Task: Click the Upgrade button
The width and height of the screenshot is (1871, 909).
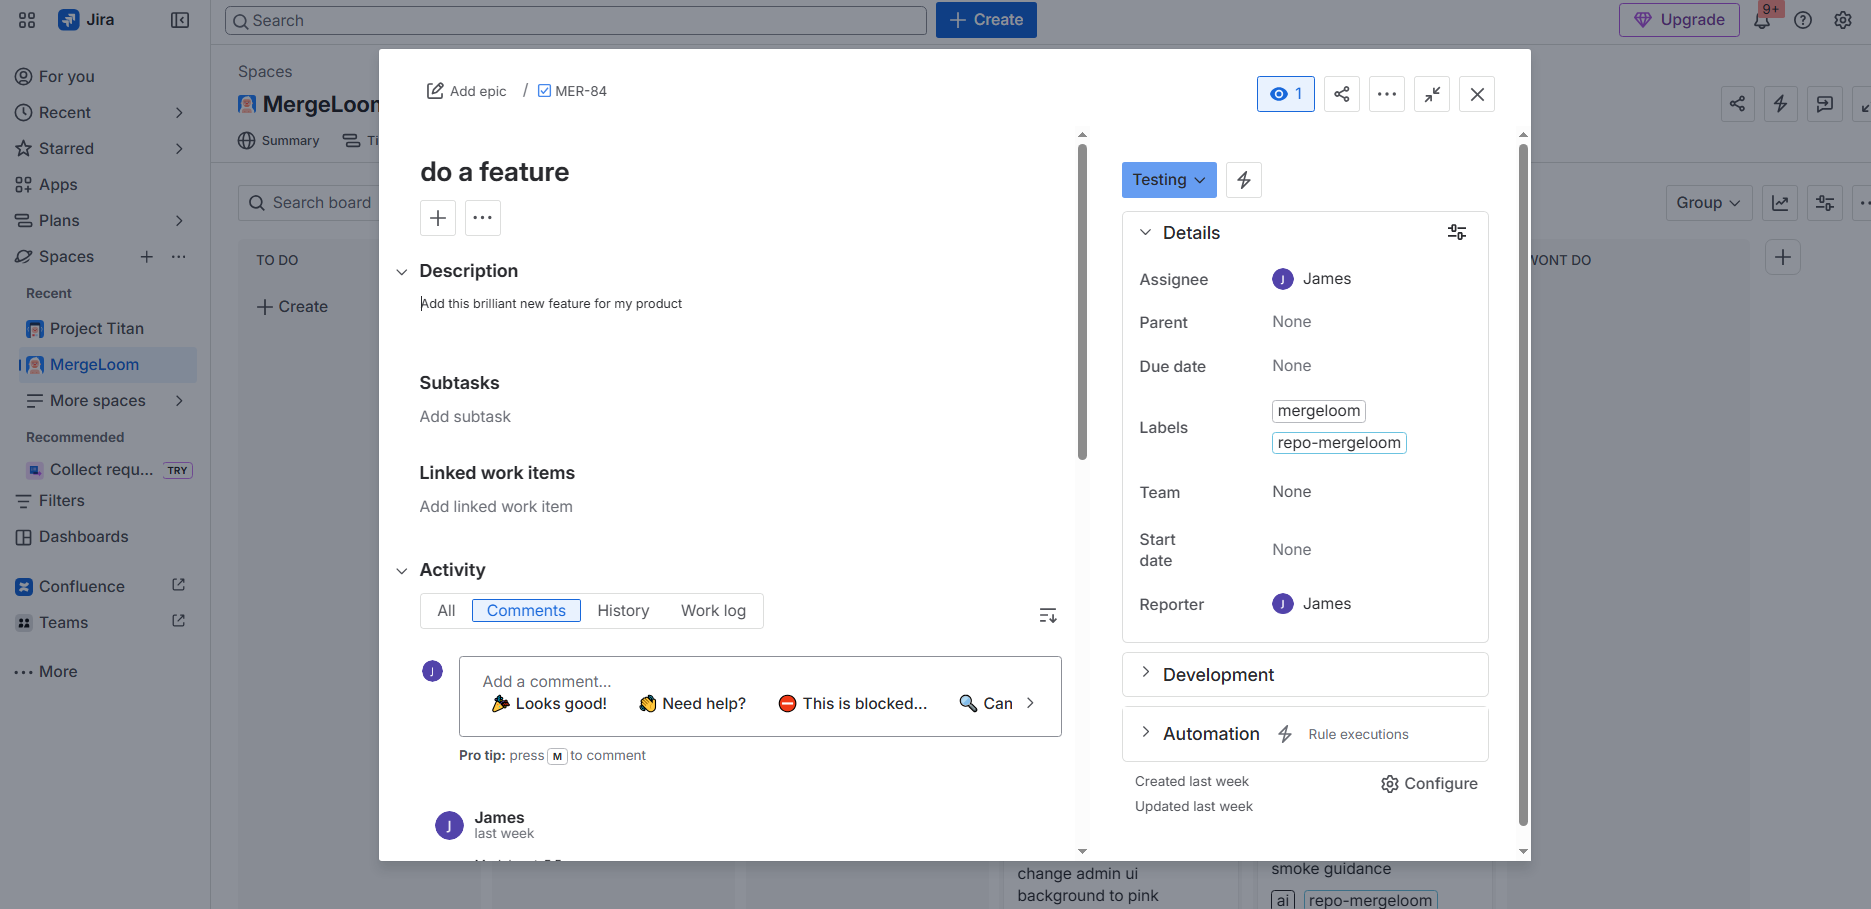Action: point(1679,20)
